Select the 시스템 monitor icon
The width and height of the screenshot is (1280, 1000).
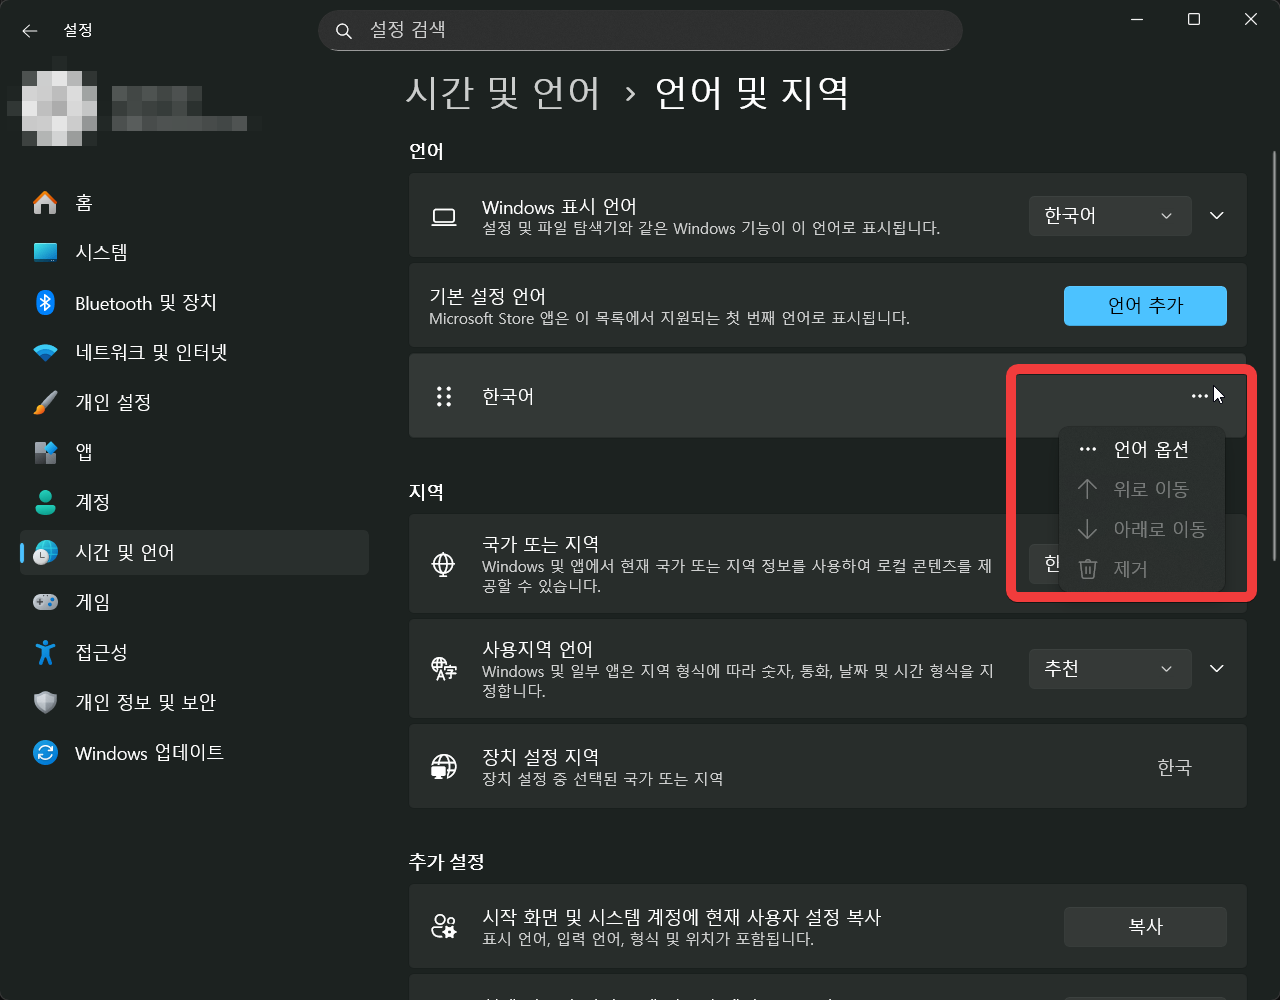(x=45, y=252)
